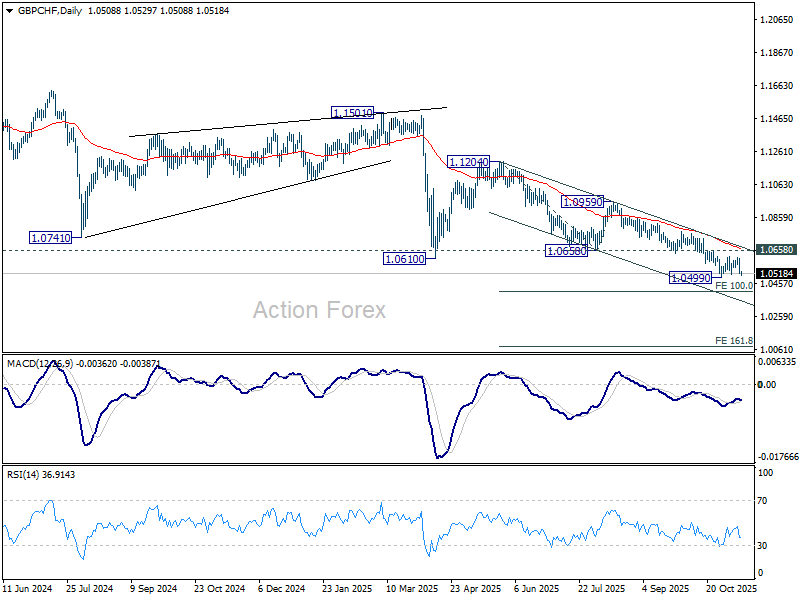Click the 10 Mar 2025 date marker
The width and height of the screenshot is (800, 600).
point(412,588)
